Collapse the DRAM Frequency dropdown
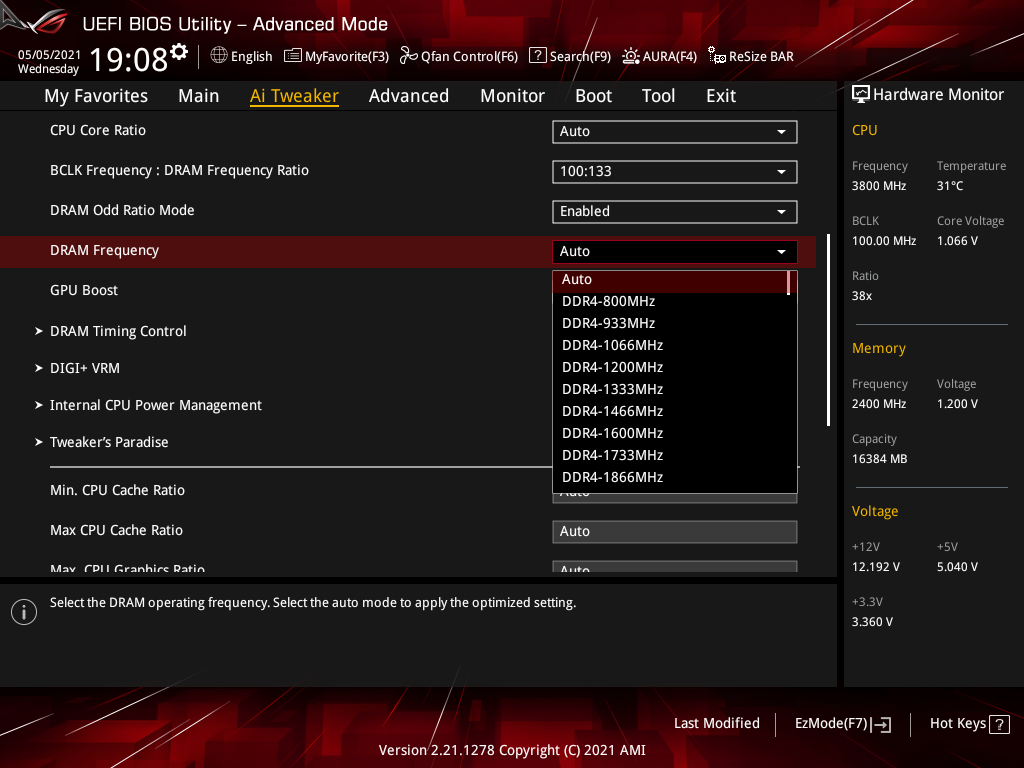Image resolution: width=1024 pixels, height=768 pixels. [x=675, y=251]
